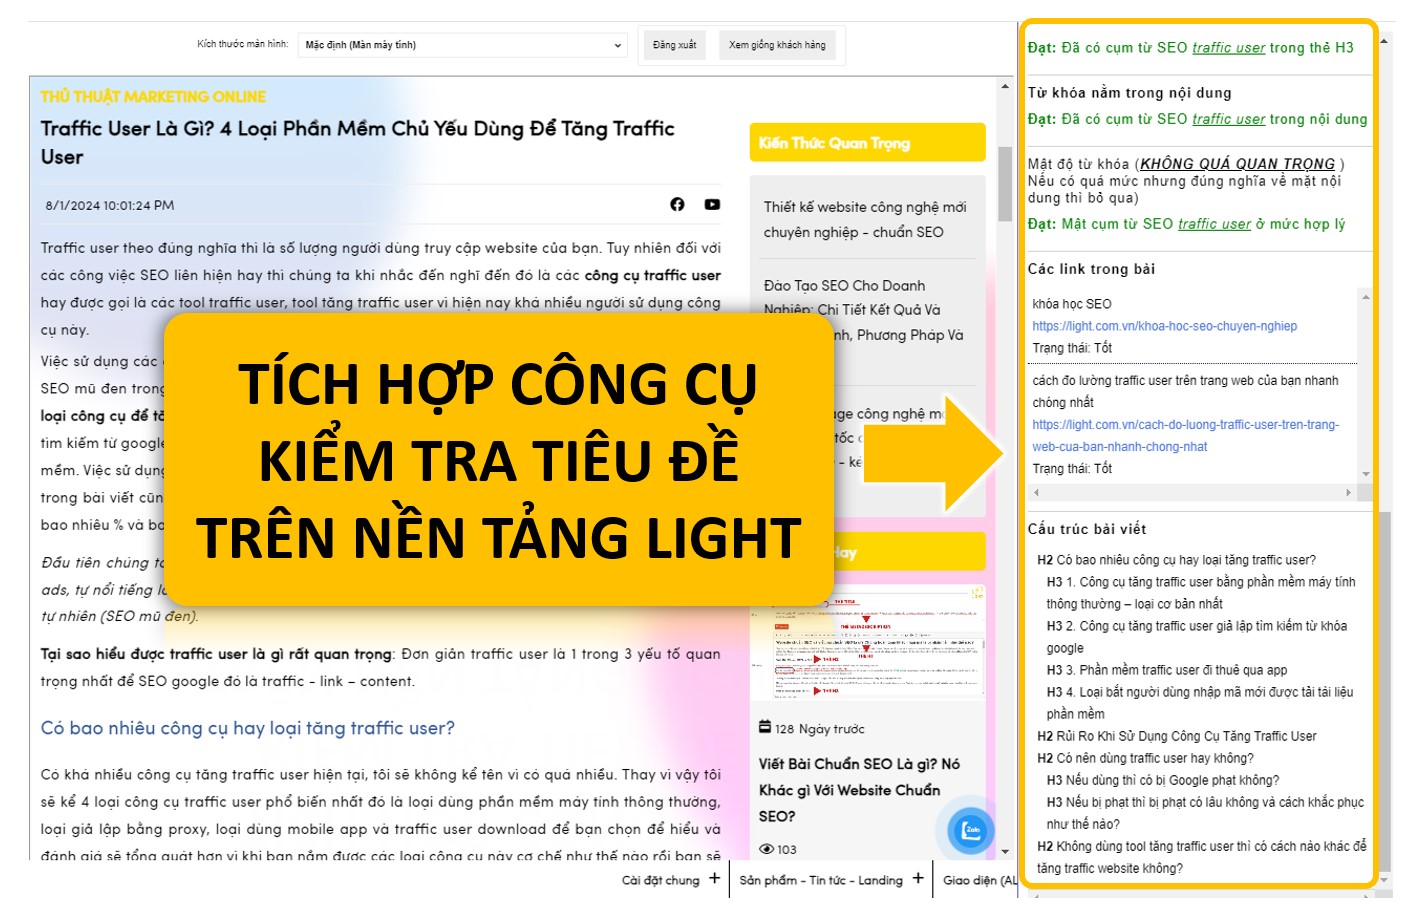
Task: Open Sản phẩm - Tin tức - Landing tab
Action: (x=821, y=880)
